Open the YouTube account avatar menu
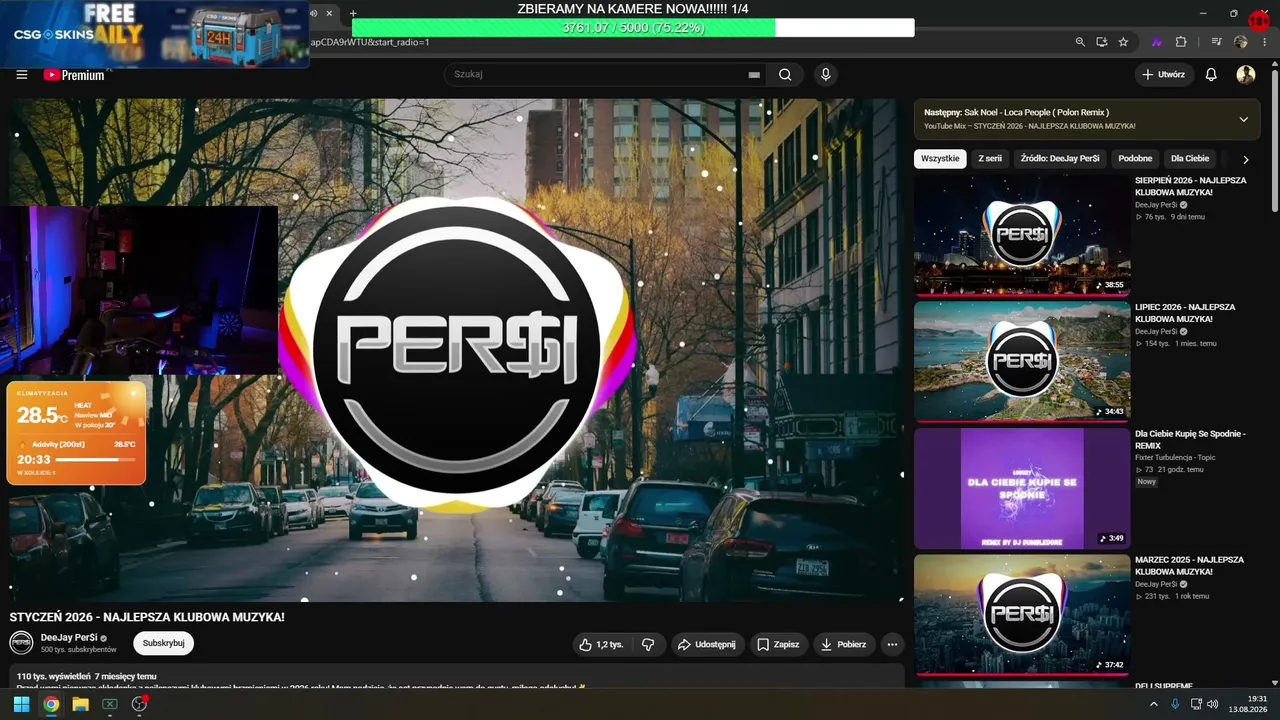Screen dimensions: 1280x720 pos(1246,75)
